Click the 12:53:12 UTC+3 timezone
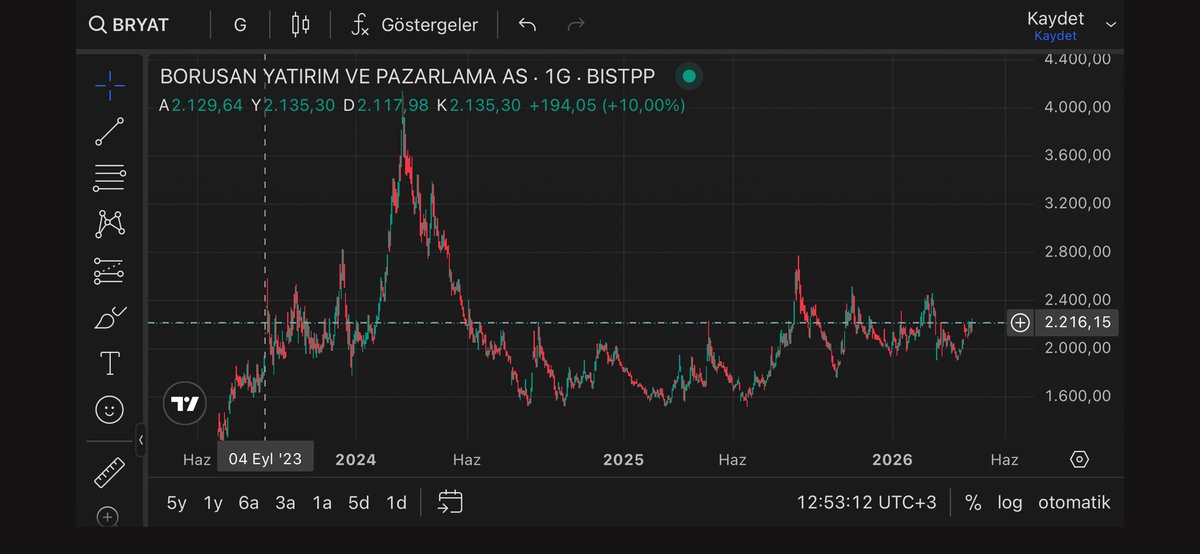Screen dimensions: 1200x554 click(x=867, y=503)
